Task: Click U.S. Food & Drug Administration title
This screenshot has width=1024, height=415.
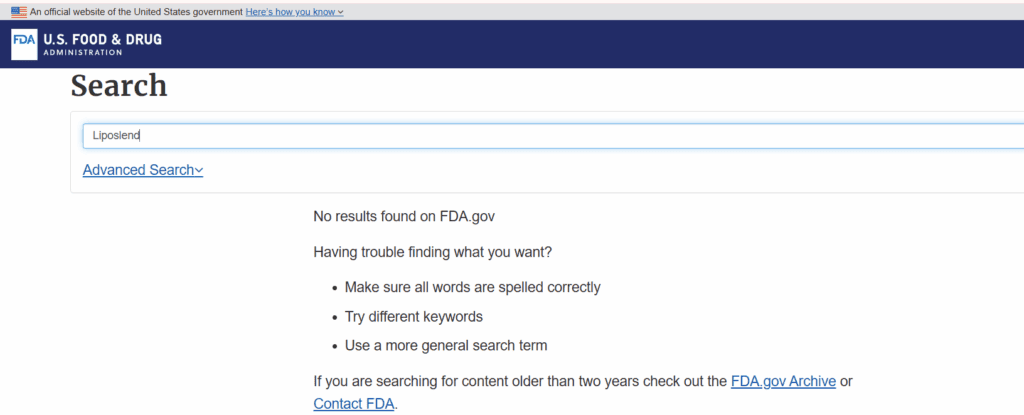Action: coord(103,44)
